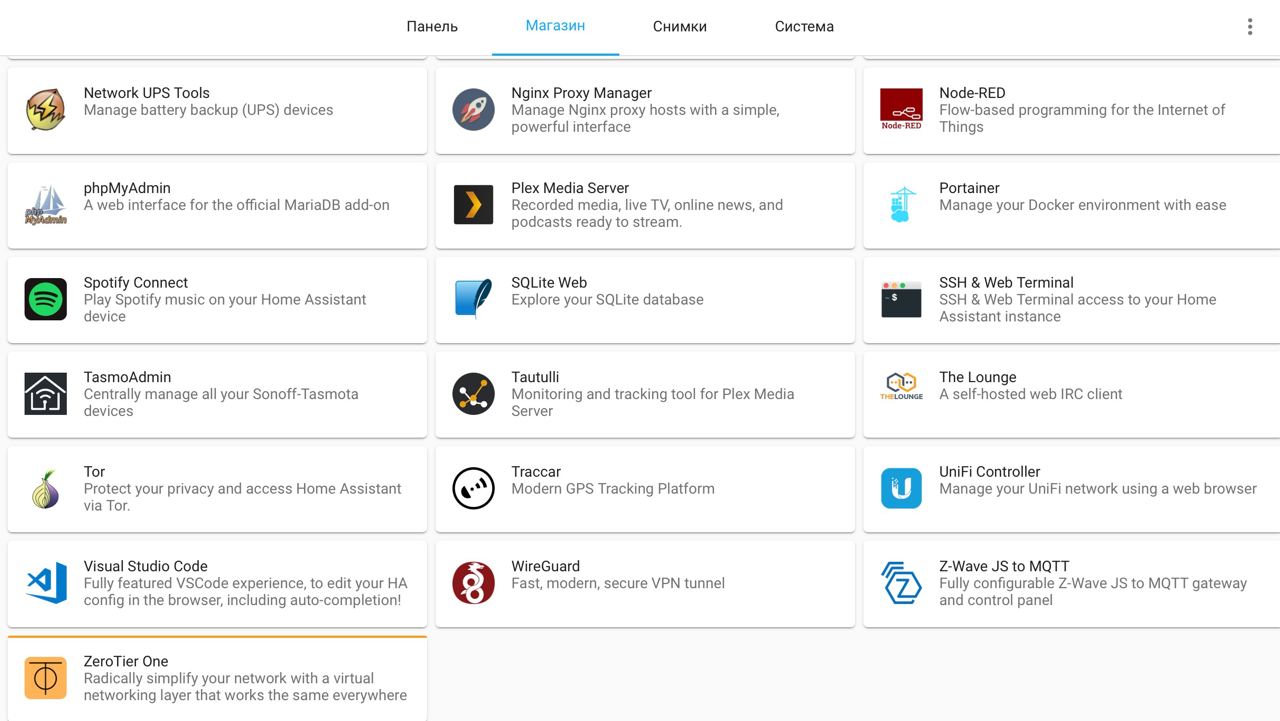Switch to the Панель tab

point(432,27)
